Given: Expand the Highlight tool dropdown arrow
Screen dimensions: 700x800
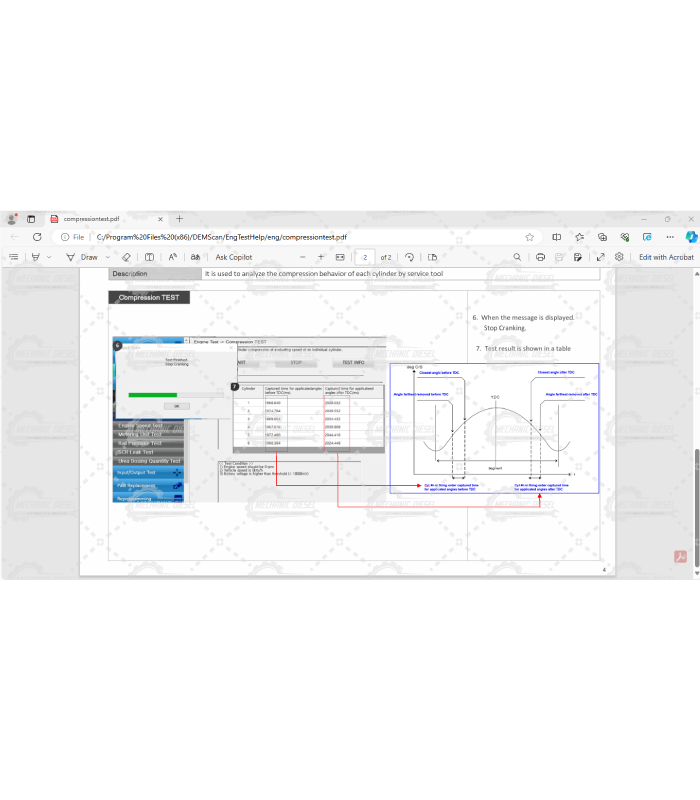Looking at the screenshot, I should pos(50,257).
